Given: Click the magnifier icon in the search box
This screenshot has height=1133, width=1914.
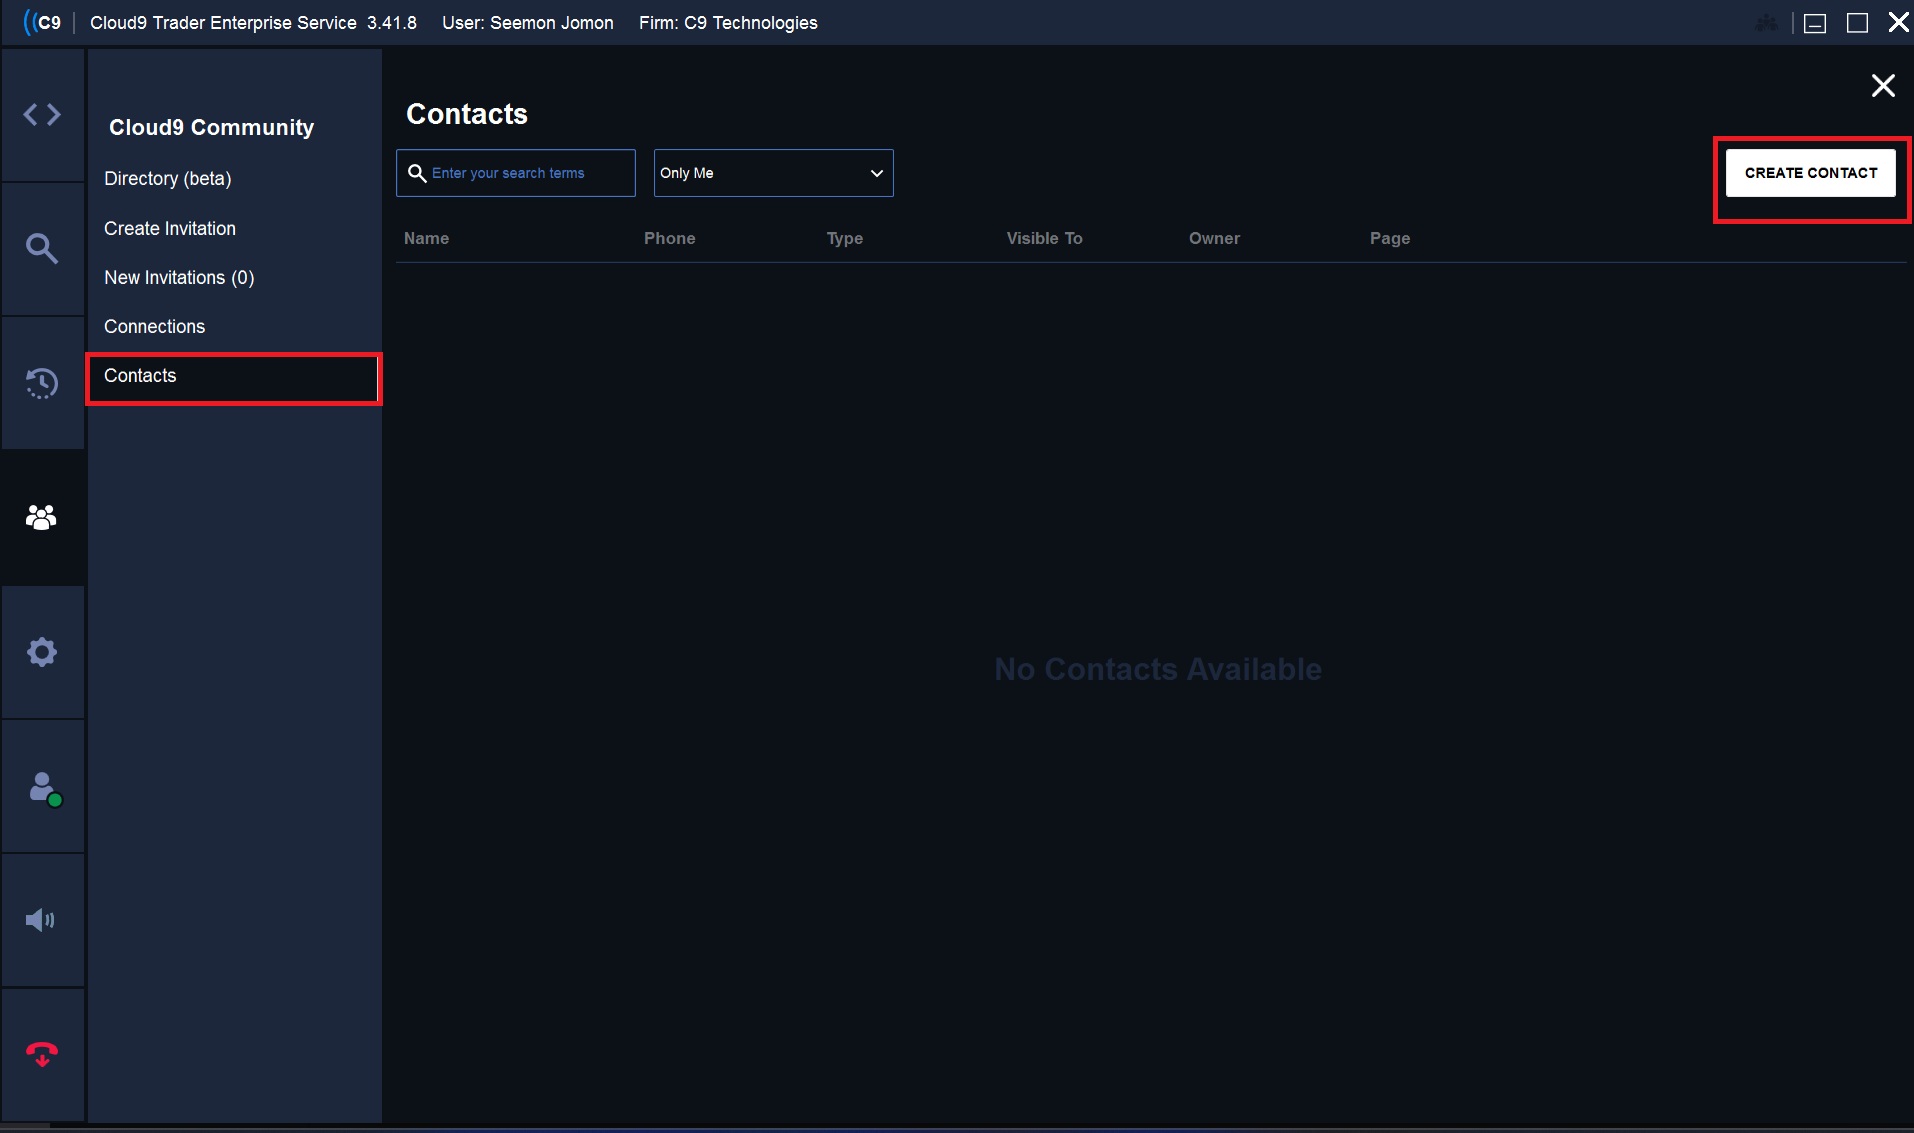Looking at the screenshot, I should pyautogui.click(x=417, y=173).
